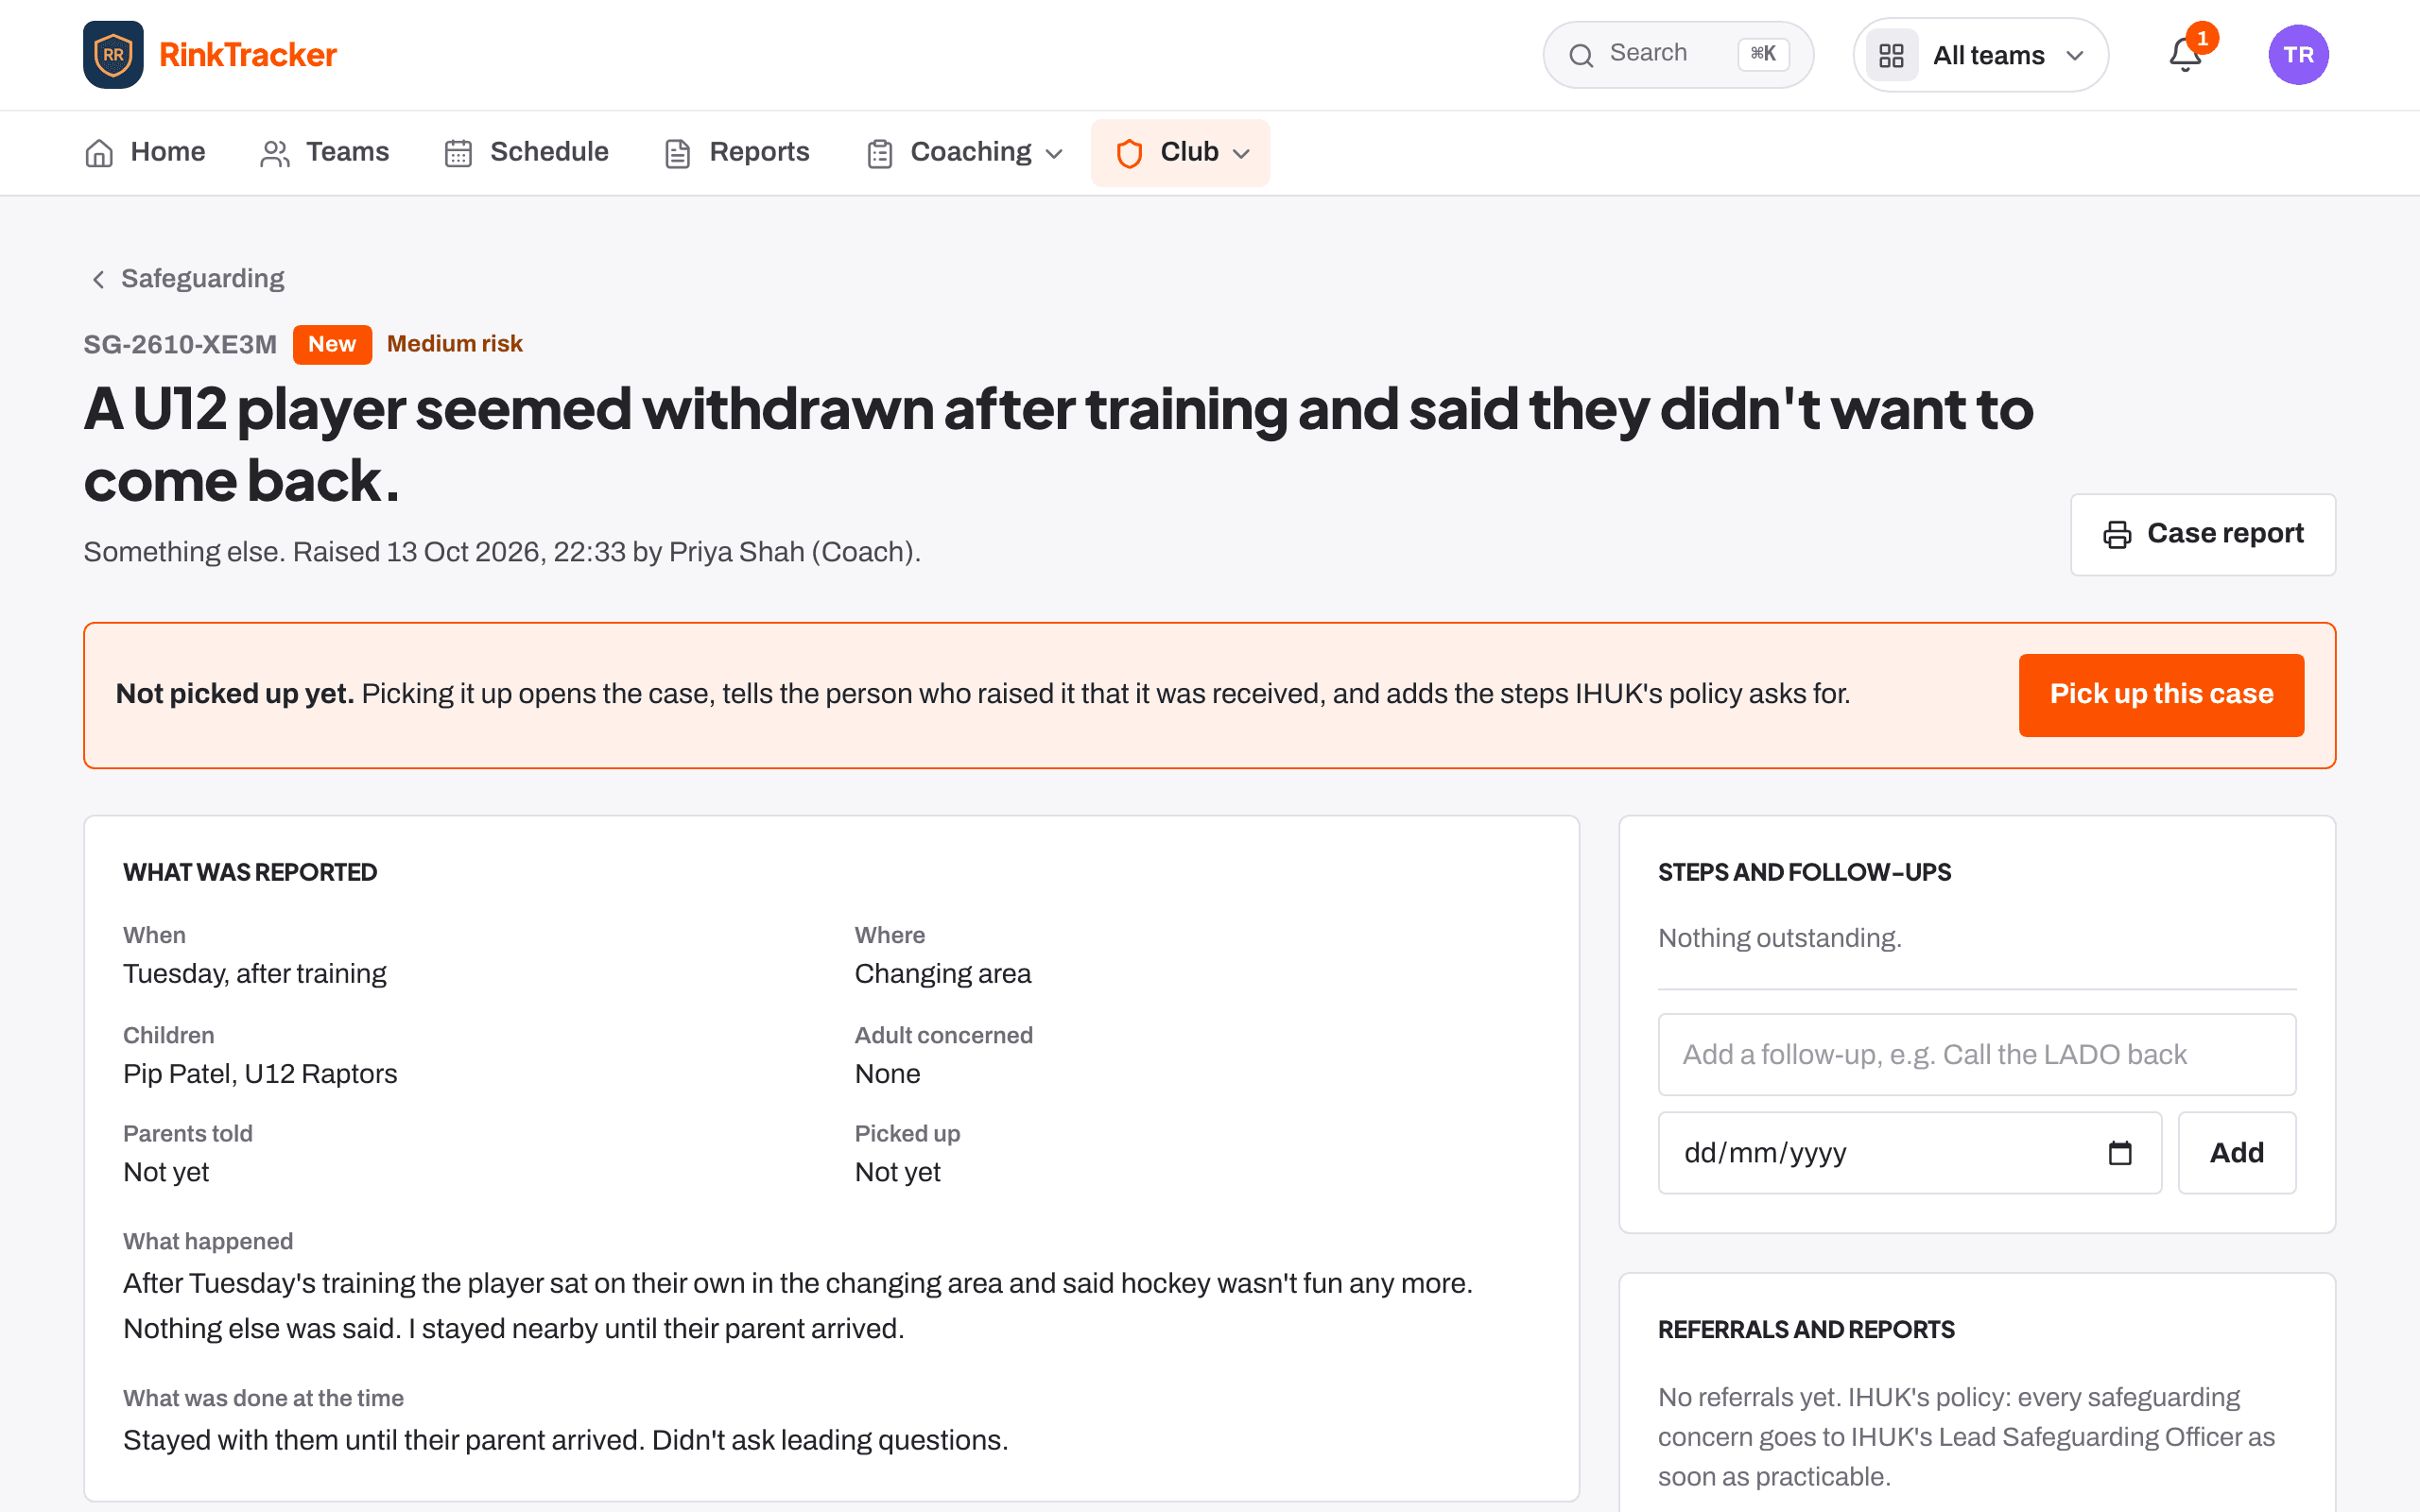Click the Tuesday, after training value
Image resolution: width=2420 pixels, height=1512 pixels.
tap(255, 974)
